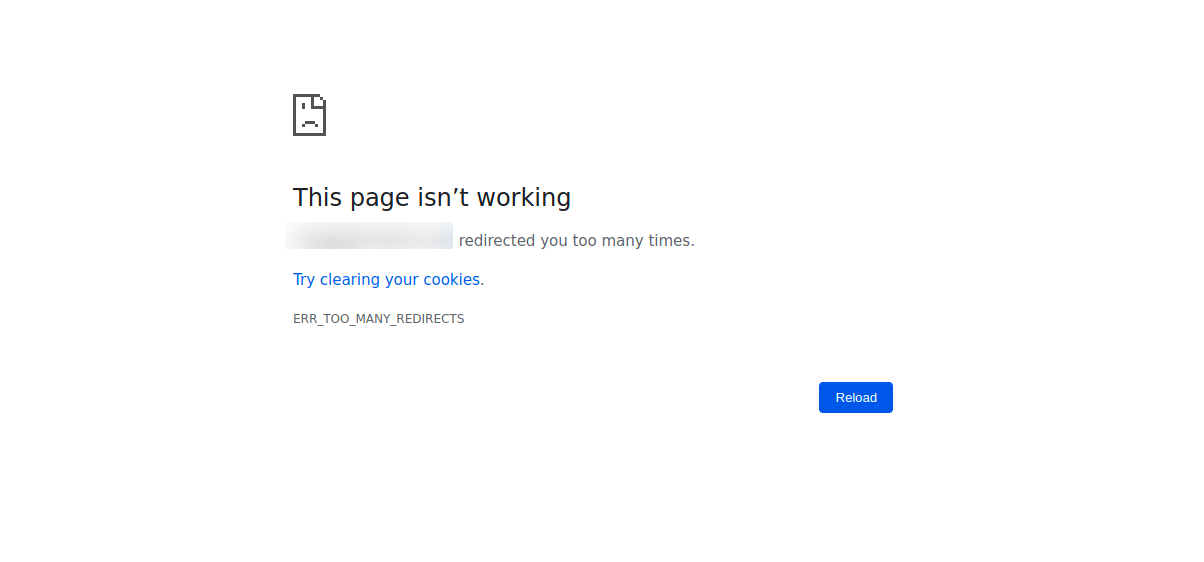The width and height of the screenshot is (1204, 562).
Task: Click the word 'clearing' in the link
Action: tap(350, 280)
